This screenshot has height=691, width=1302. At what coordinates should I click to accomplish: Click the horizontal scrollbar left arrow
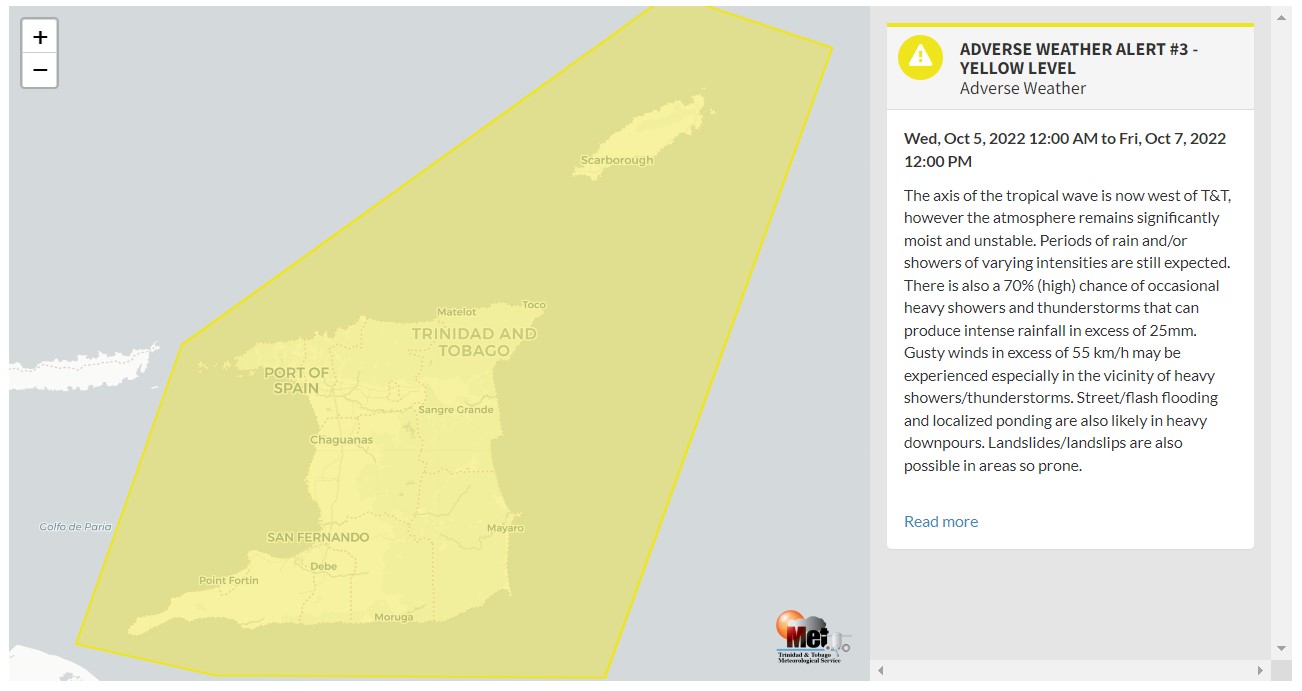click(x=880, y=670)
